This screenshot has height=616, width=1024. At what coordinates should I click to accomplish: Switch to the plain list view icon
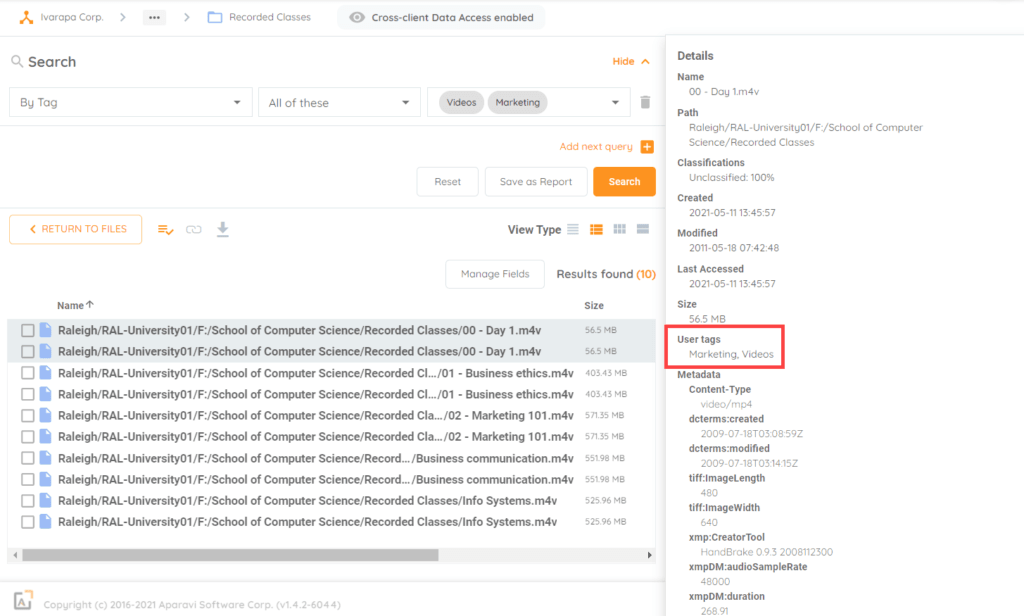click(x=573, y=229)
